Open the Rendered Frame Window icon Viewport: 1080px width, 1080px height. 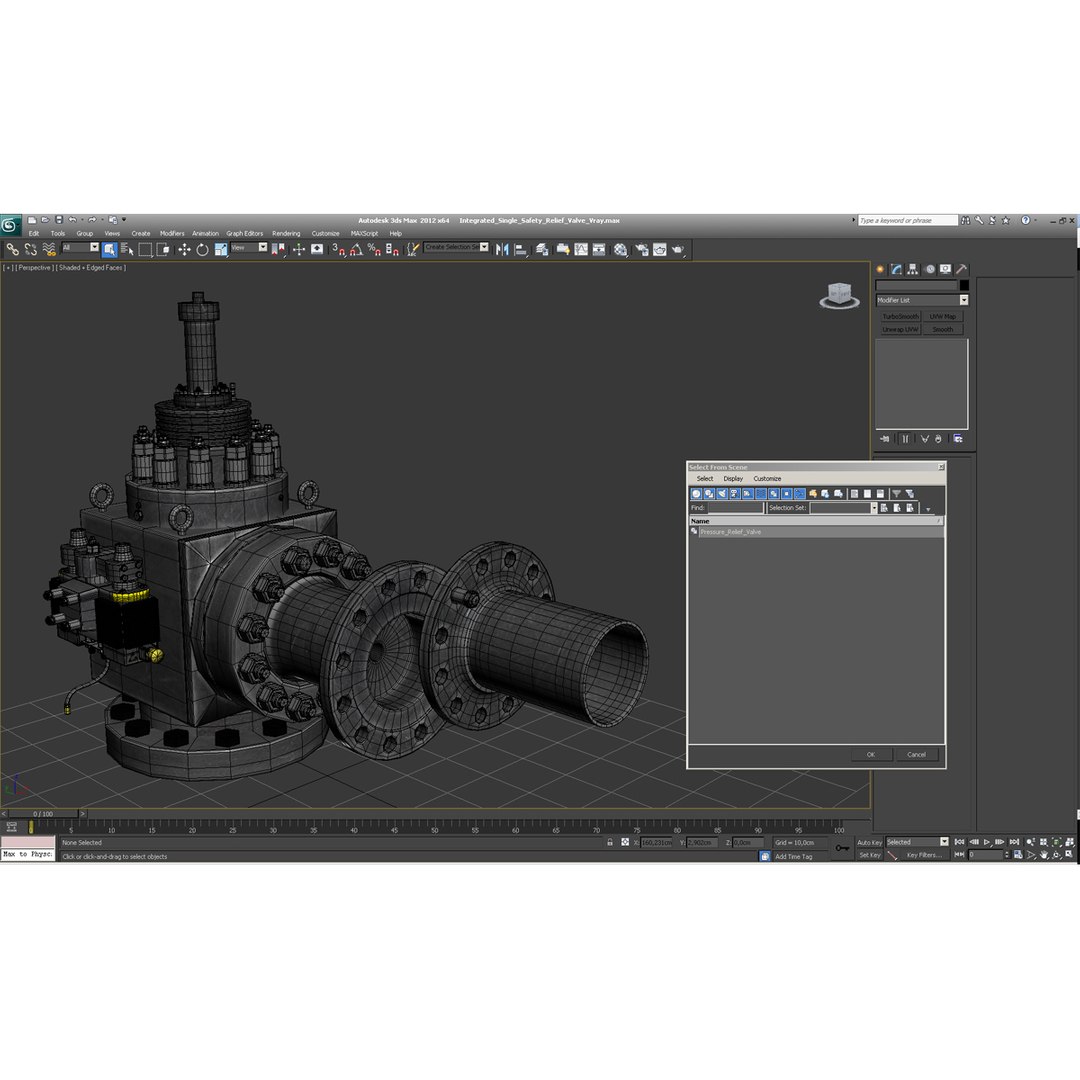pyautogui.click(x=660, y=249)
